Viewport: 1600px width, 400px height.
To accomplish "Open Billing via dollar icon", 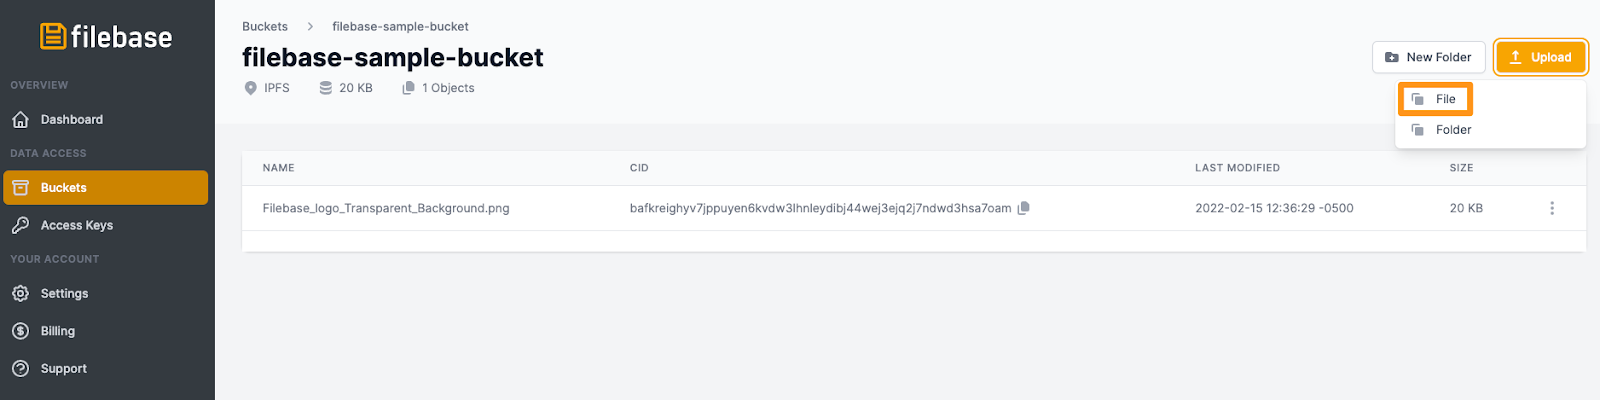I will pyautogui.click(x=20, y=331).
